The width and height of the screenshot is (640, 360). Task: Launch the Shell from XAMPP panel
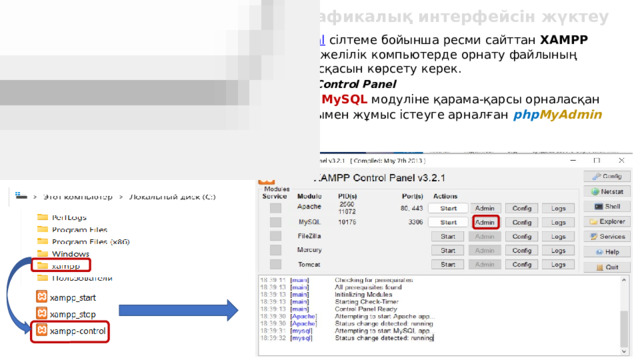[607, 207]
